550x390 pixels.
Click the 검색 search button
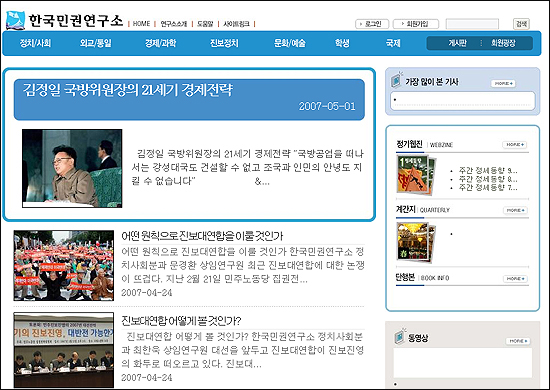(521, 24)
